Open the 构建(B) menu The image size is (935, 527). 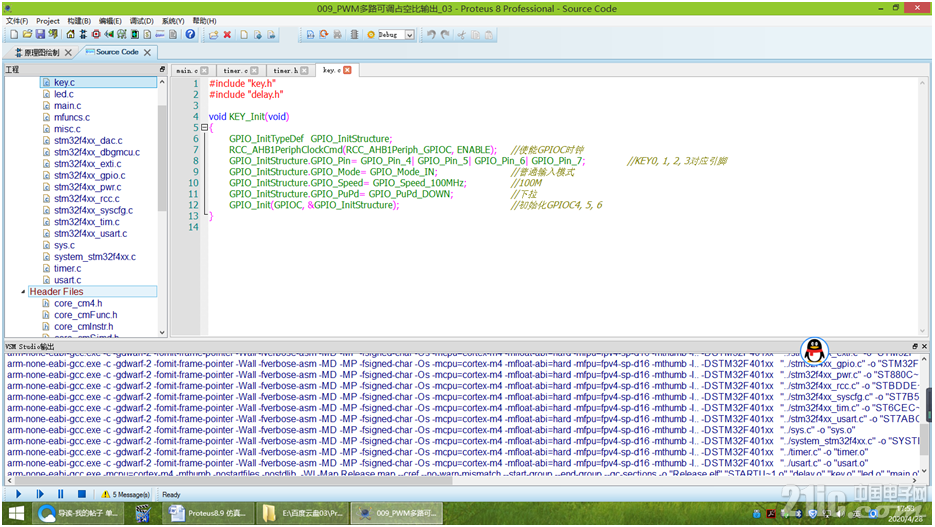(79, 21)
